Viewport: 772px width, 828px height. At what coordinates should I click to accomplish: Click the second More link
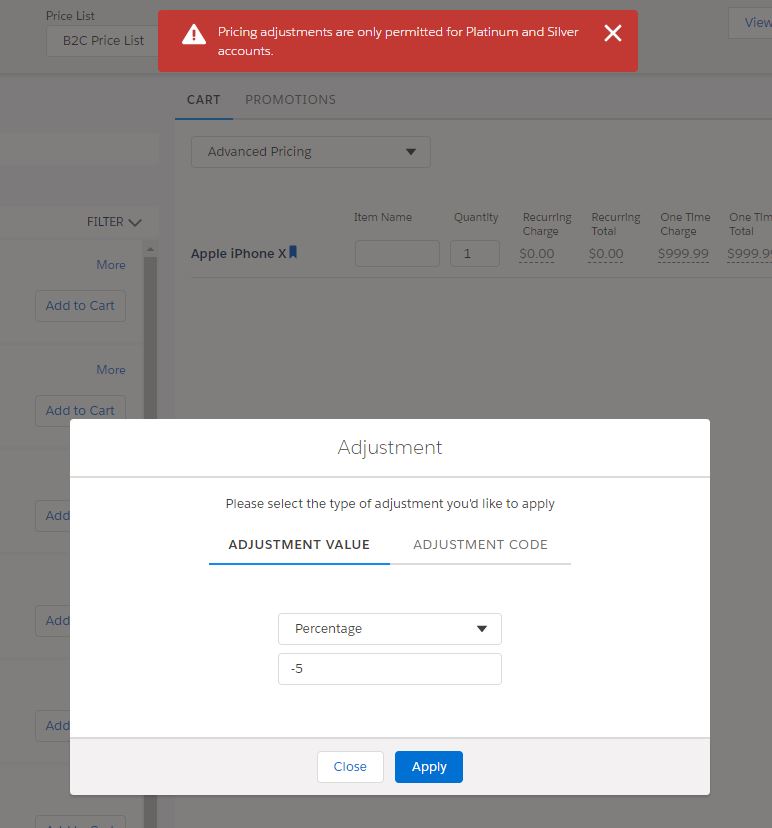click(111, 370)
